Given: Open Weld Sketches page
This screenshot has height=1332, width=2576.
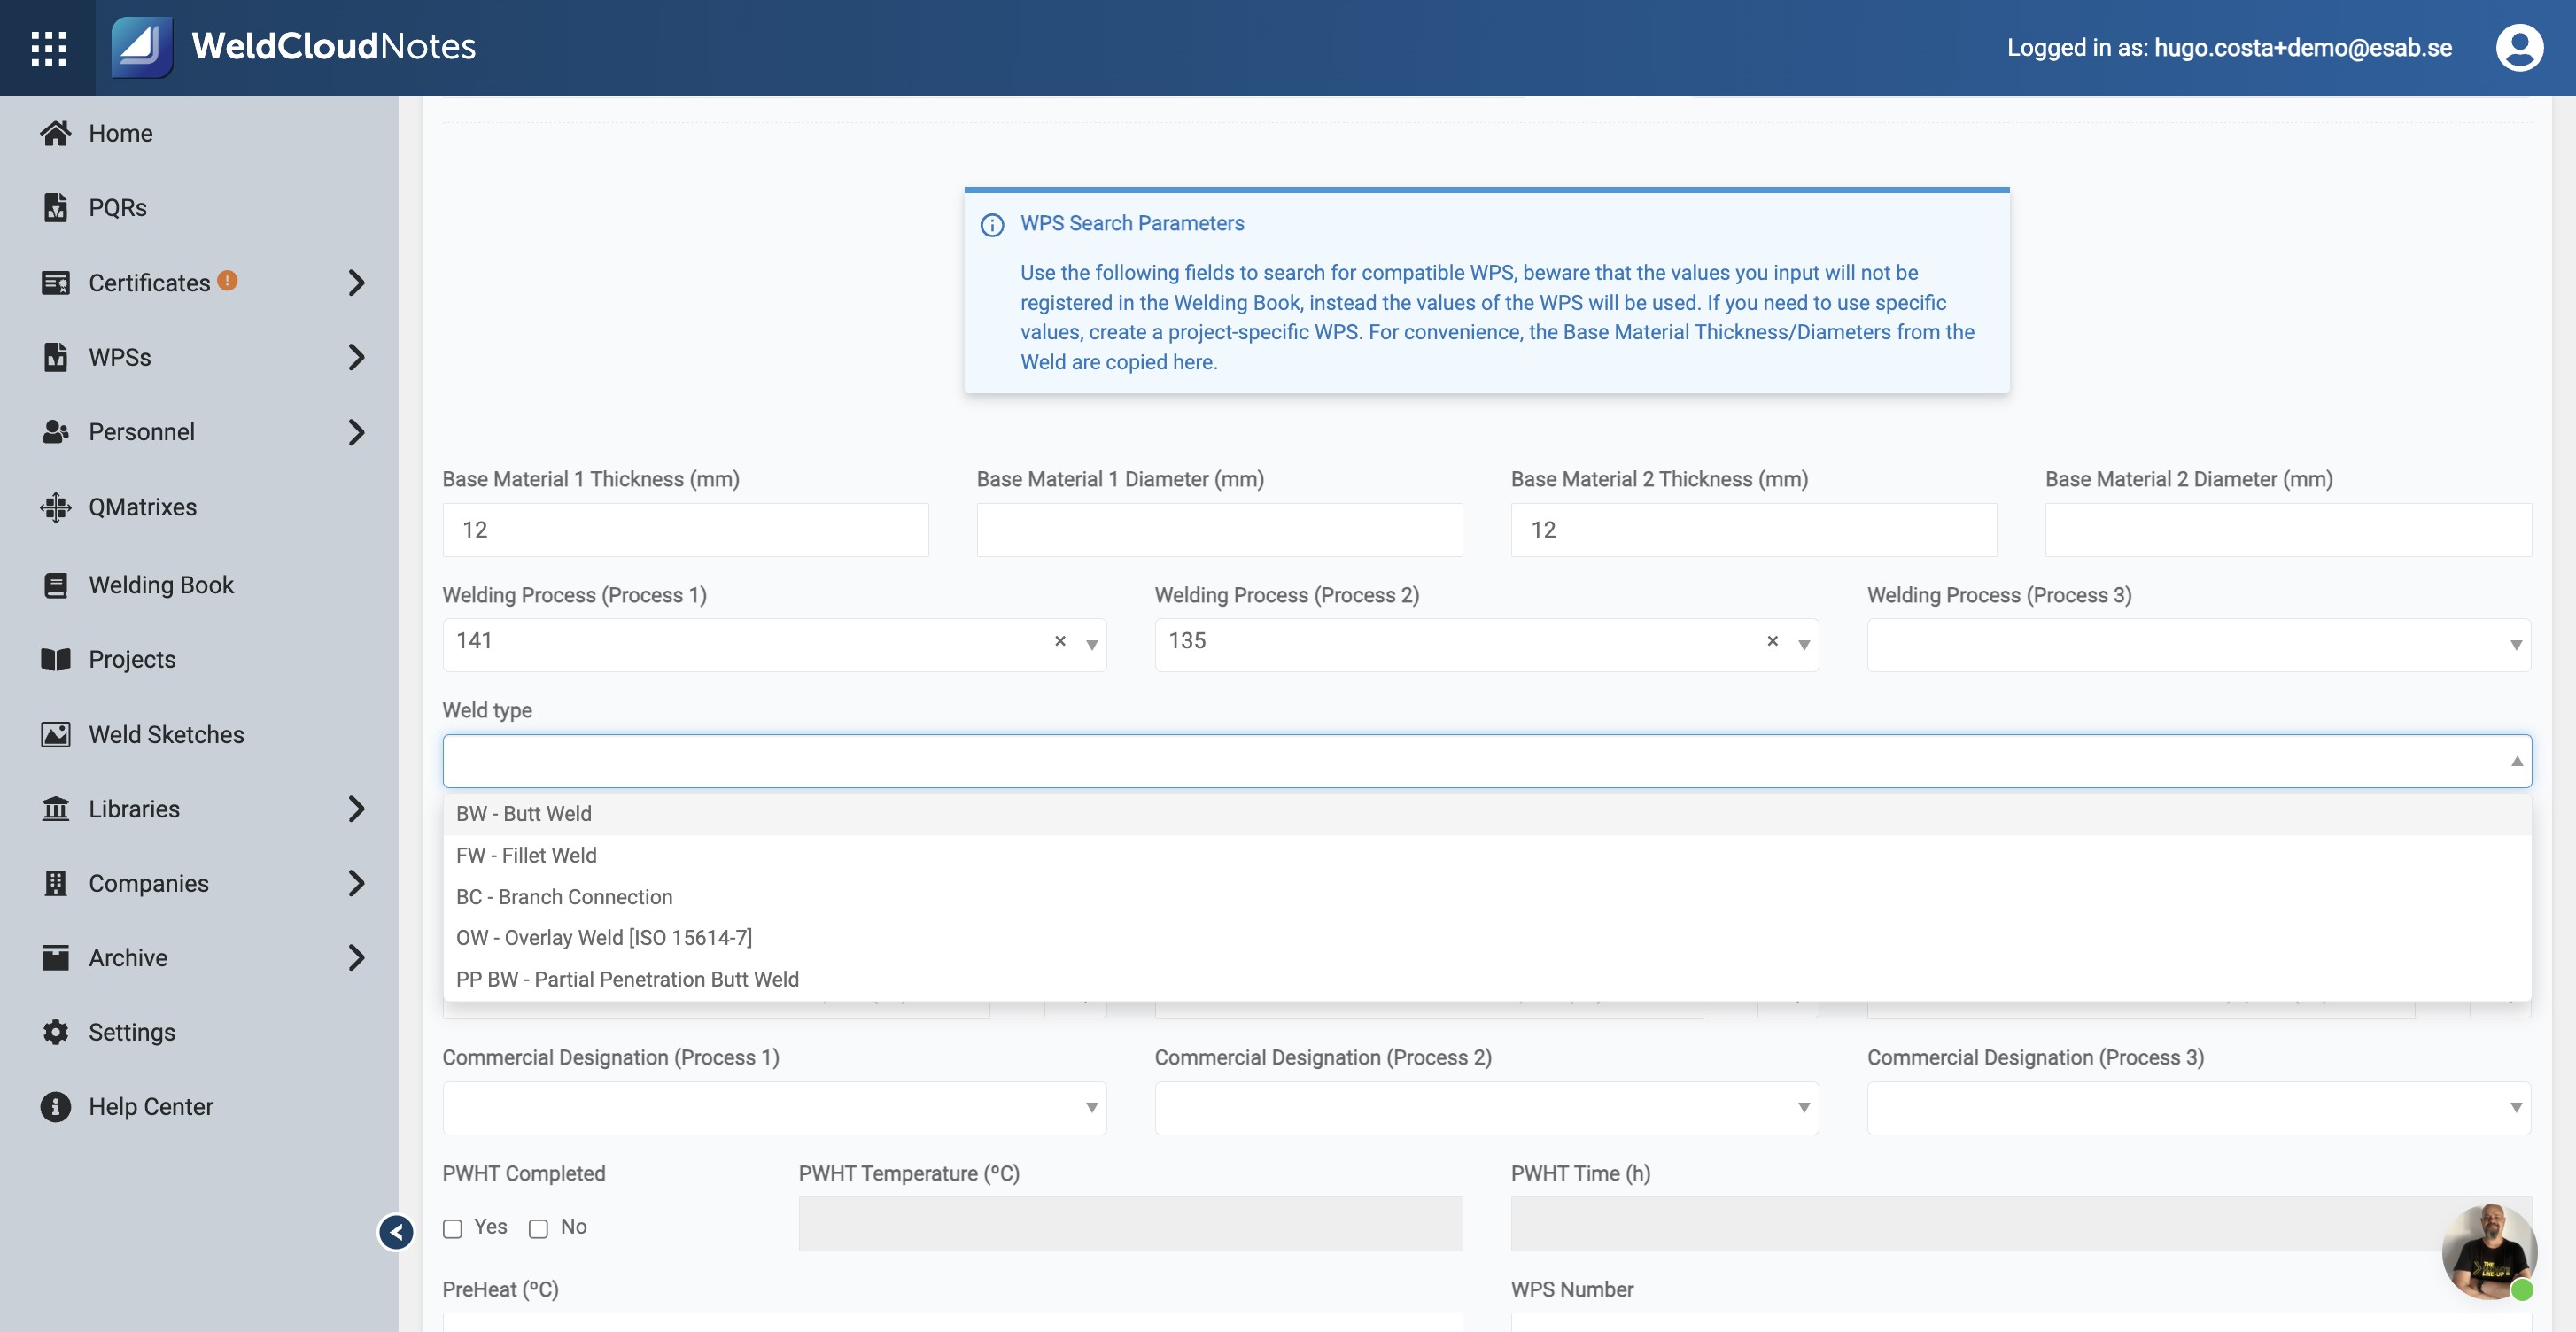Looking at the screenshot, I should pyautogui.click(x=166, y=734).
